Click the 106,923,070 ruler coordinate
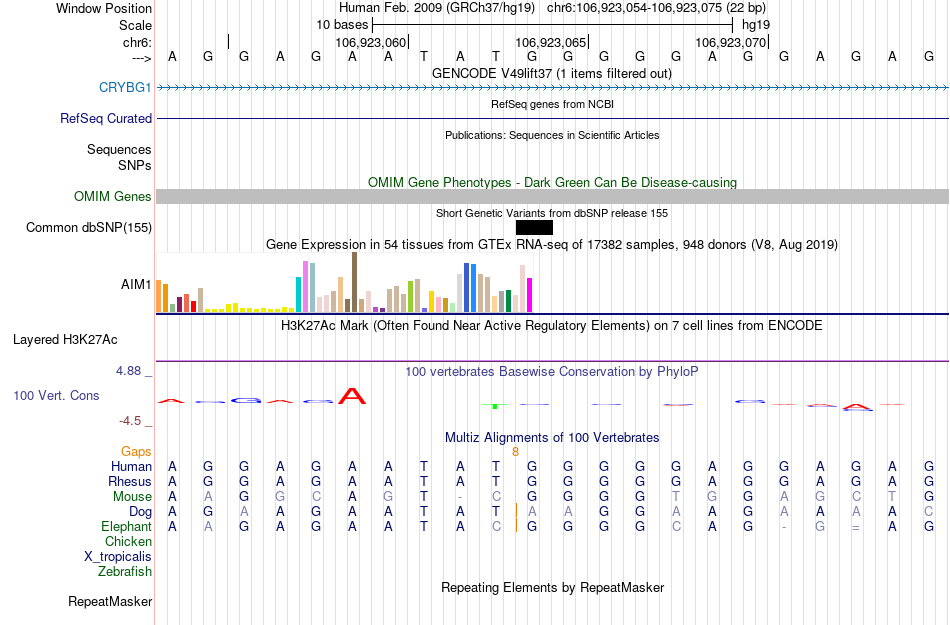The height and width of the screenshot is (625, 950). coord(730,42)
